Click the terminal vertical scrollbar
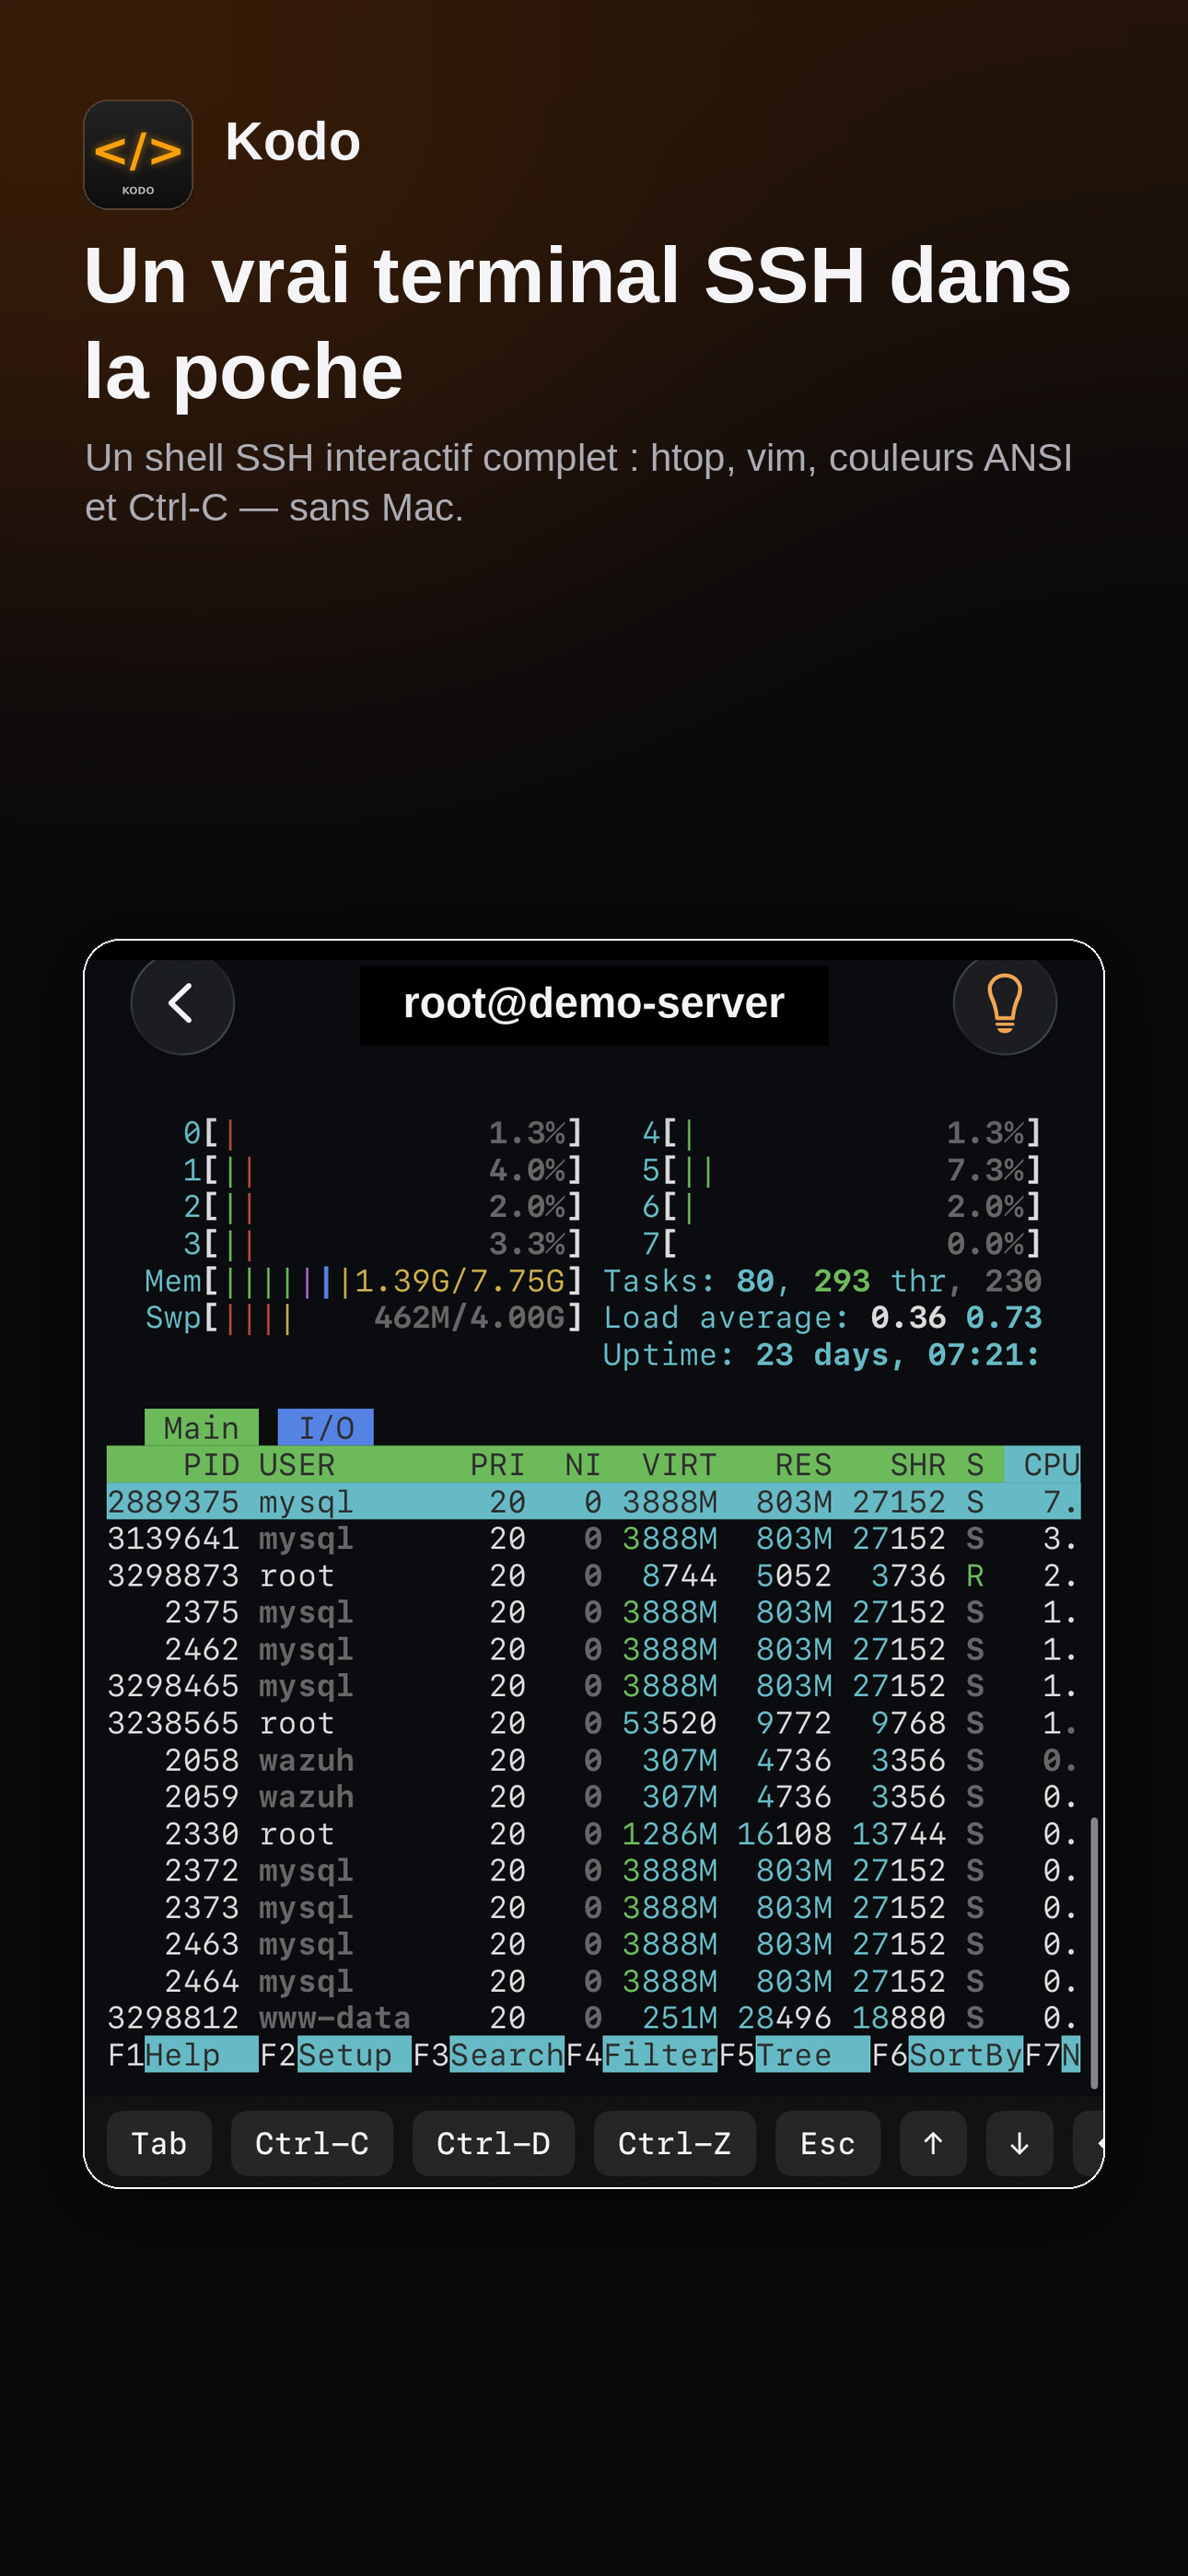The height and width of the screenshot is (2576, 1188). click(1094, 1952)
